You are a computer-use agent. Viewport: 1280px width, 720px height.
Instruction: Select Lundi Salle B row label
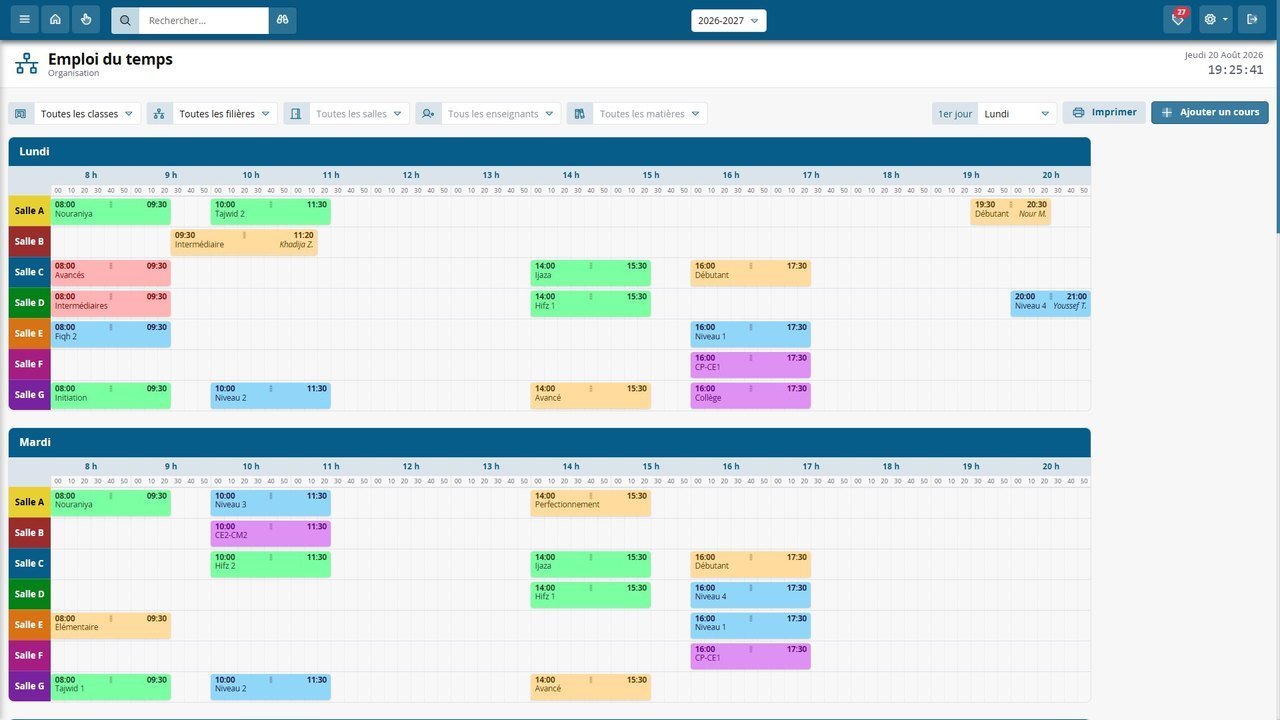(29, 242)
